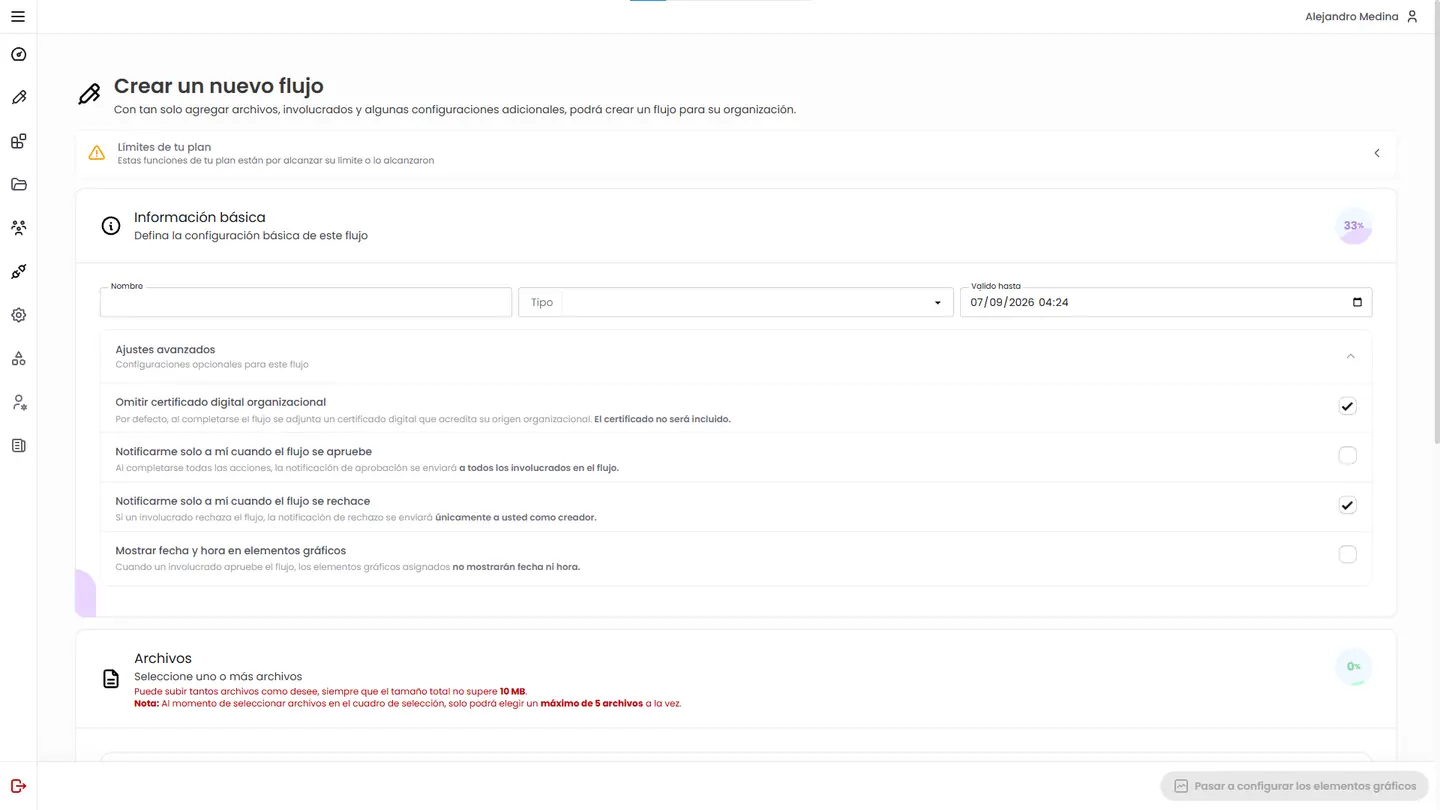Viewport: 1440px width, 810px height.
Task: Click the "Crear un nuevo flujo" heading
Action: point(219,86)
